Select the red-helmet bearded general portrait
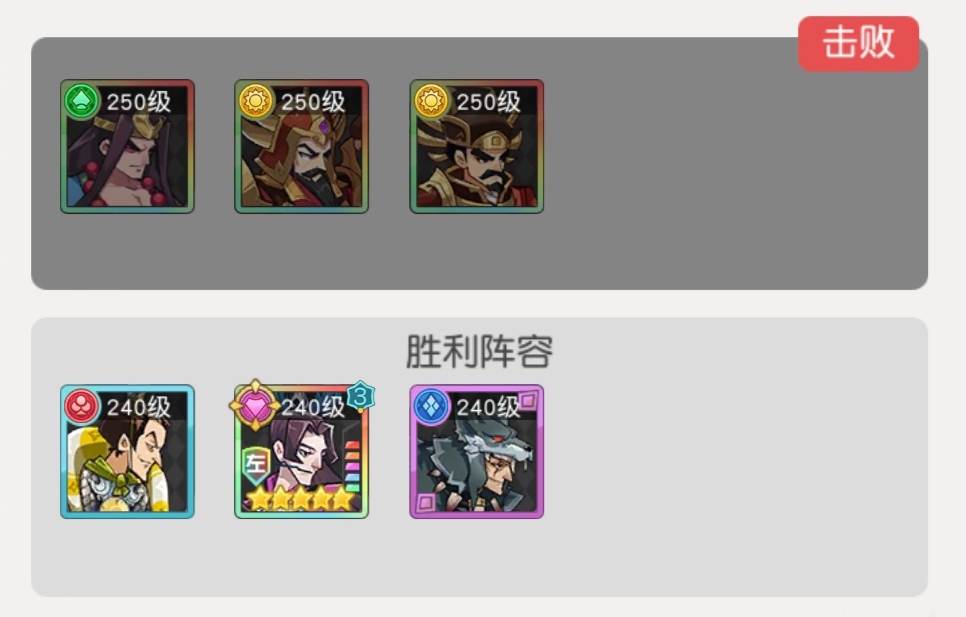 (x=301, y=147)
